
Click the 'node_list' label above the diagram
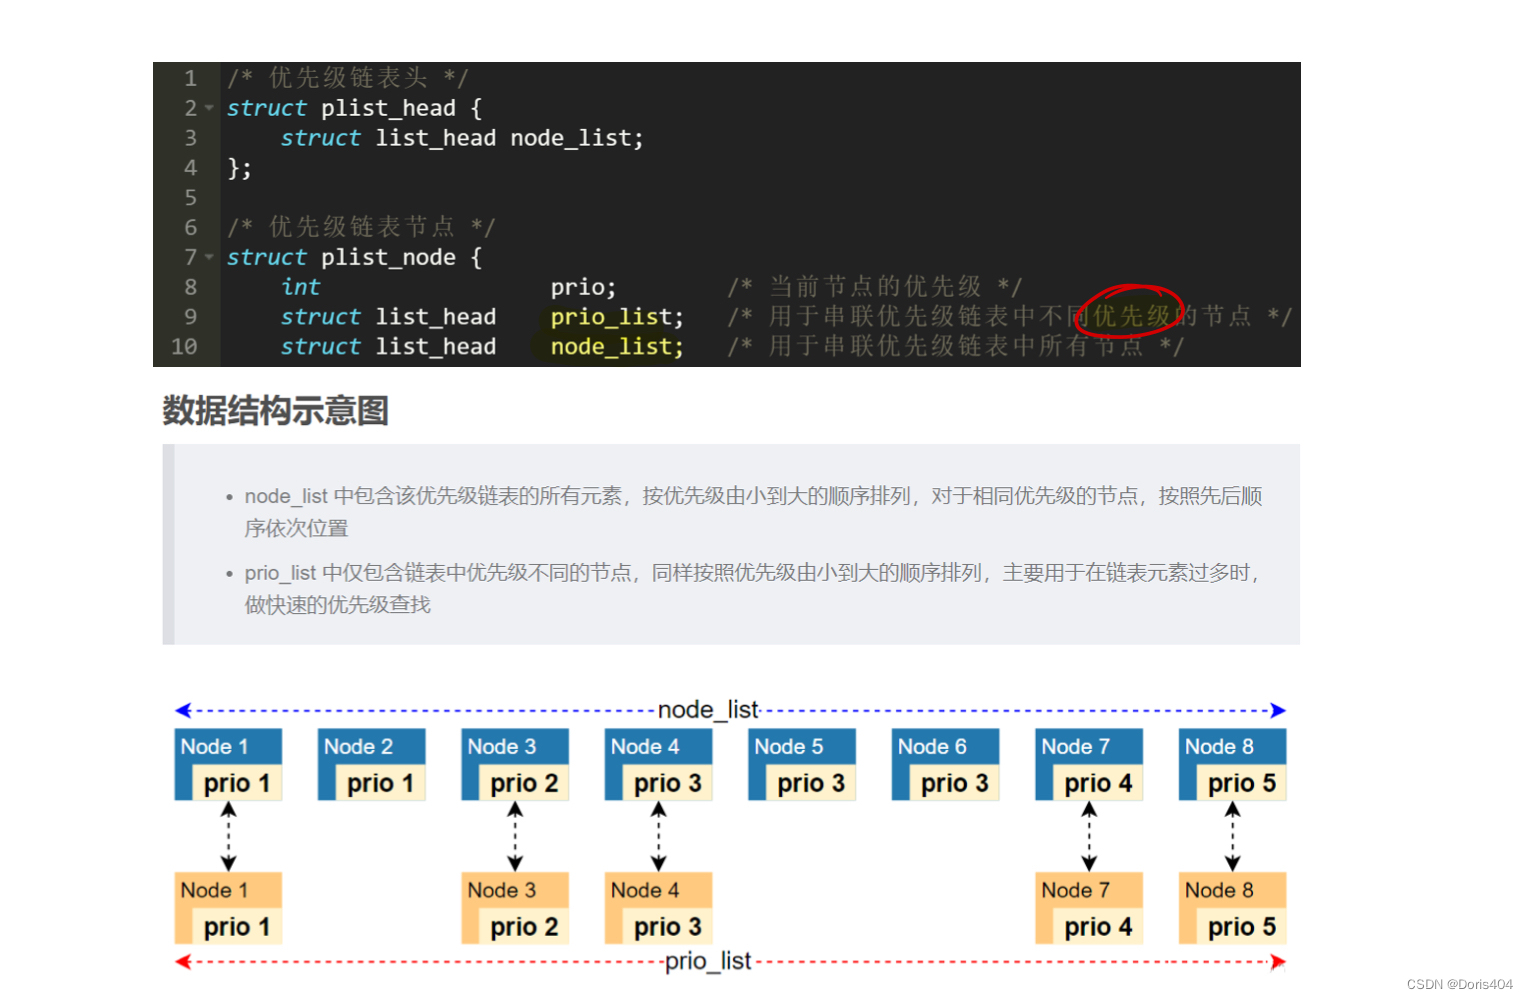[x=708, y=710]
